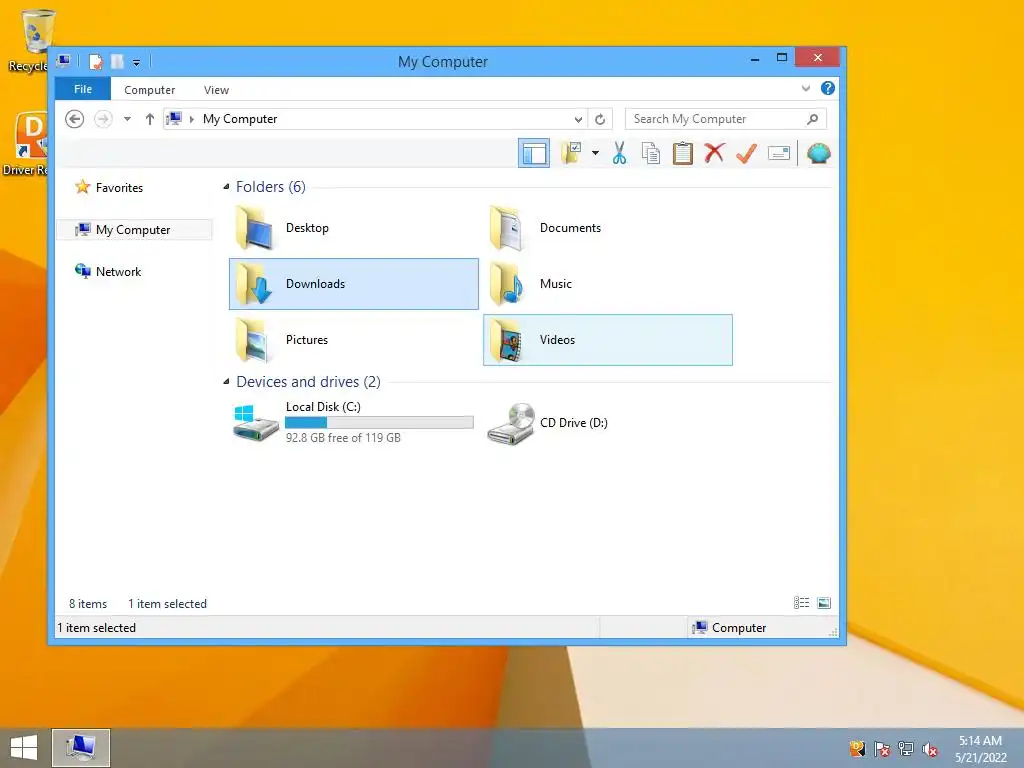Expand the address bar breadcrumb arrow

tap(191, 119)
